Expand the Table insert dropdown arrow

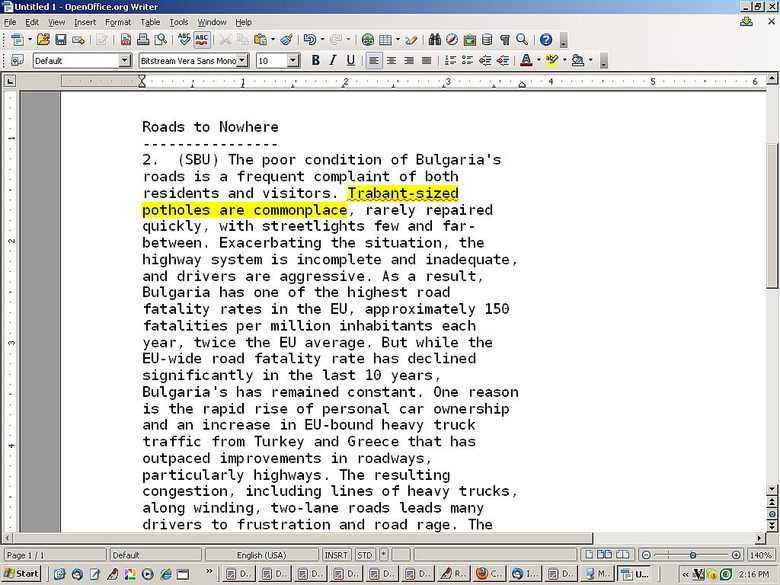pyautogui.click(x=397, y=40)
